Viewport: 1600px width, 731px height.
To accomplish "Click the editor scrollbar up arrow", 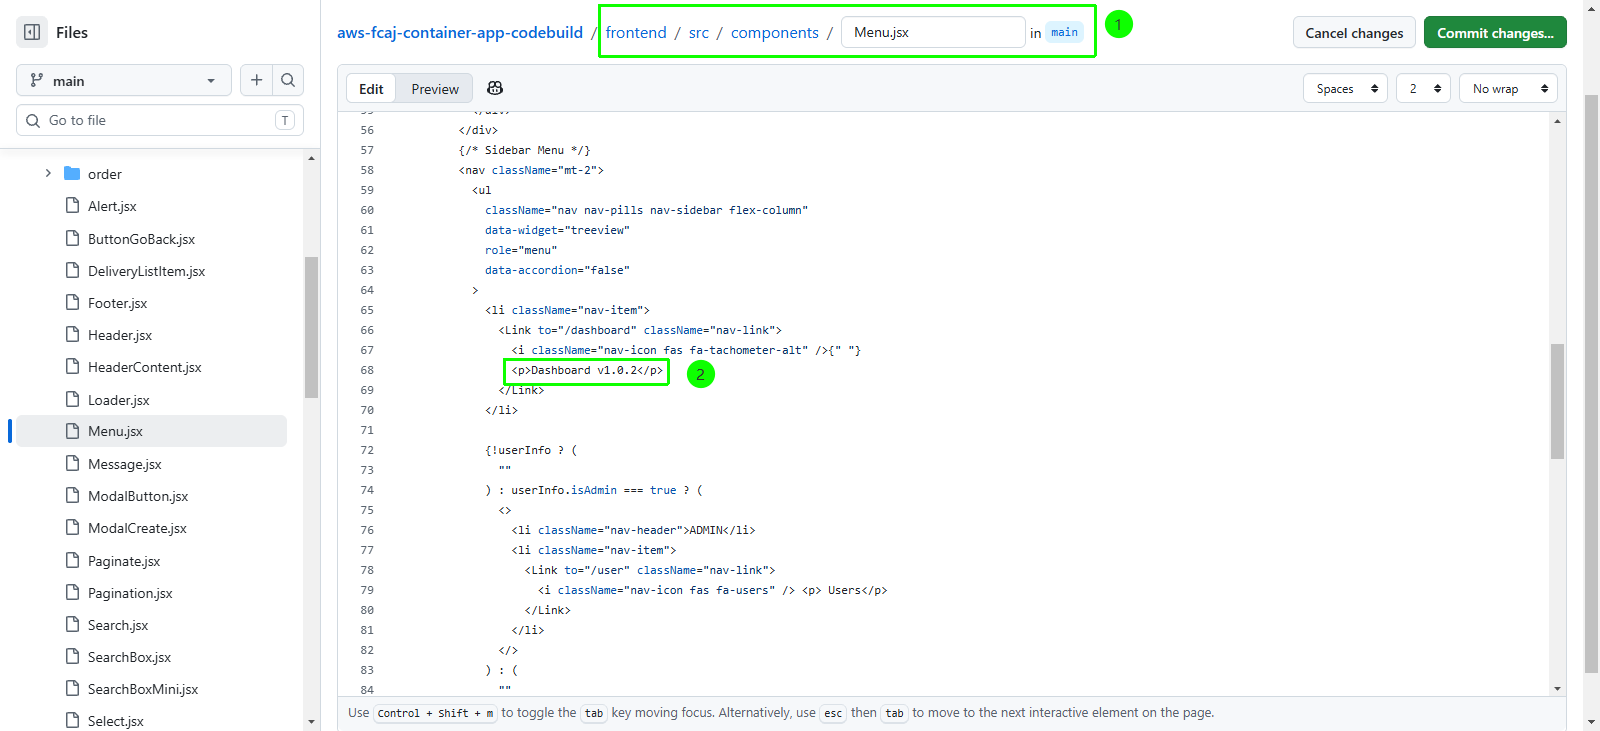I will click(1557, 121).
